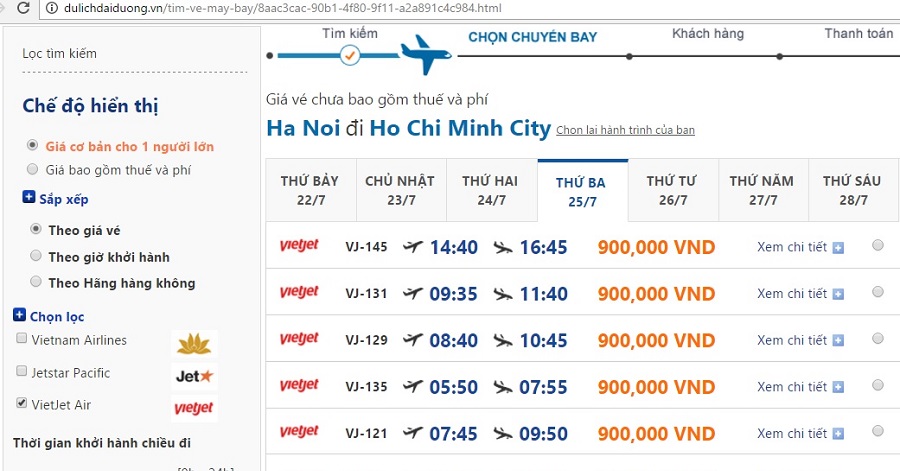Screen dimensions: 900x471
Task: Select flight VJ-129 radio button
Action: click(878, 338)
